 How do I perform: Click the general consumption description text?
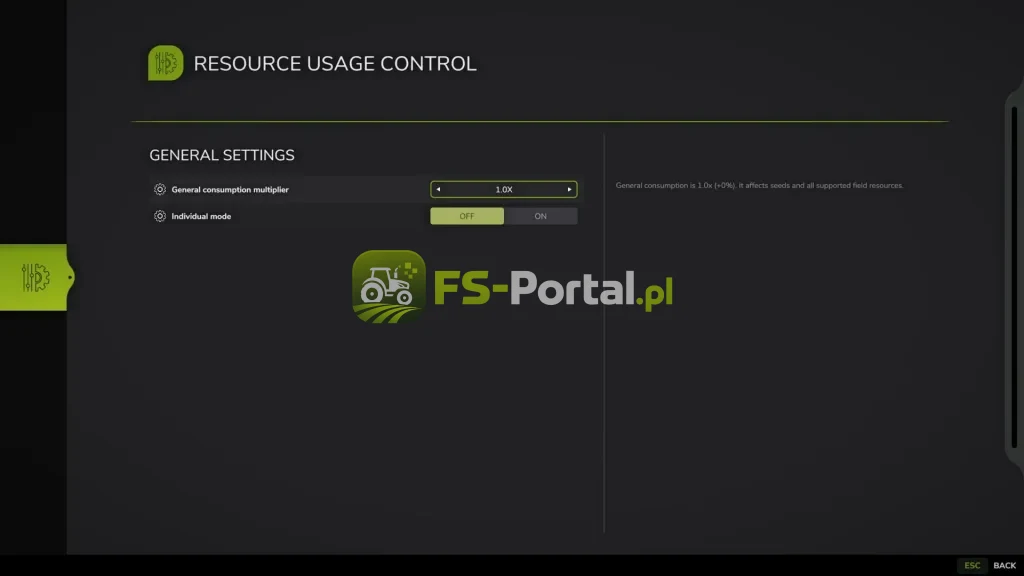tap(760, 185)
